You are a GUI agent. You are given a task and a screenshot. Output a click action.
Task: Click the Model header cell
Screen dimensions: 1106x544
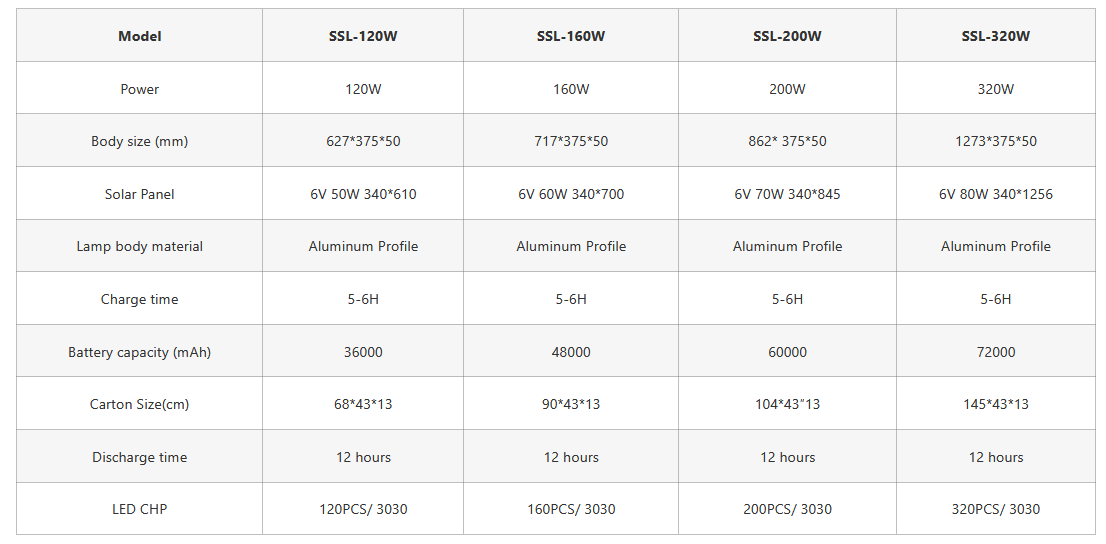tap(140, 36)
